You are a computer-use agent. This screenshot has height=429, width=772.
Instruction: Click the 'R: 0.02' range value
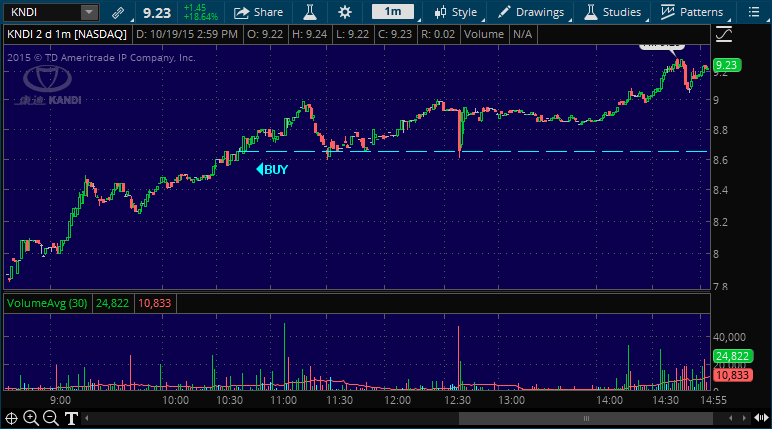[x=438, y=34]
